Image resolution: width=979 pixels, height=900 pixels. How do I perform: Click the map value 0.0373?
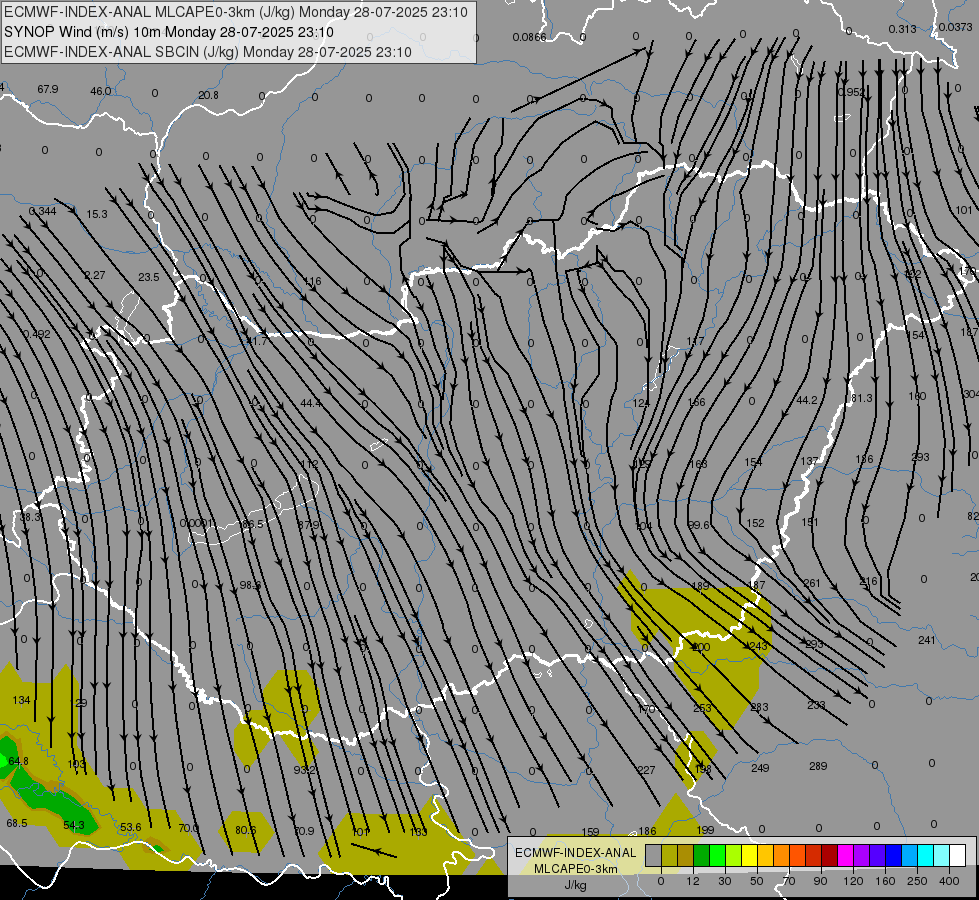(955, 27)
